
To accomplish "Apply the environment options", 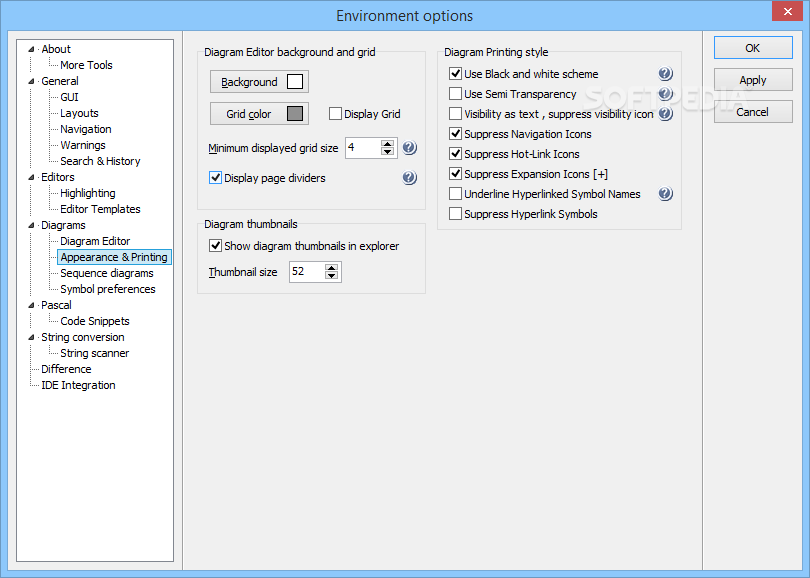I will [753, 80].
